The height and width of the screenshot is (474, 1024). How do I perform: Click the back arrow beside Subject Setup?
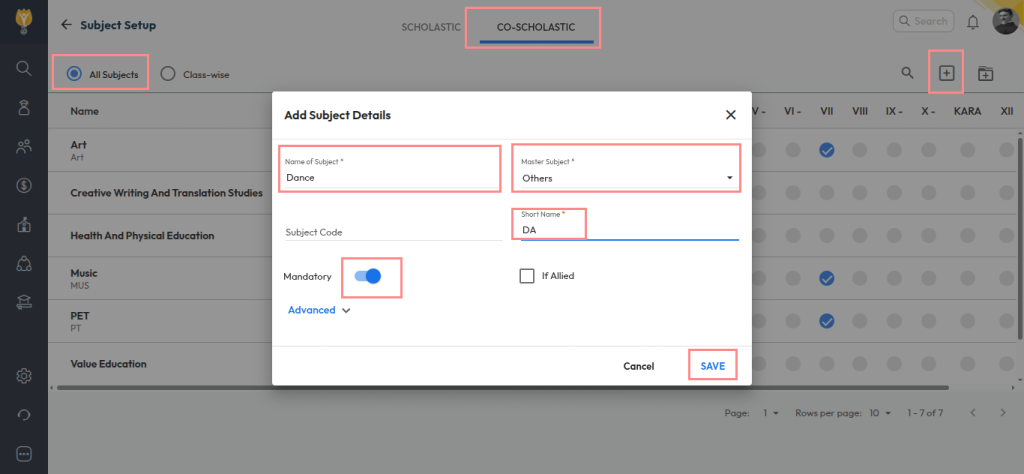point(66,24)
